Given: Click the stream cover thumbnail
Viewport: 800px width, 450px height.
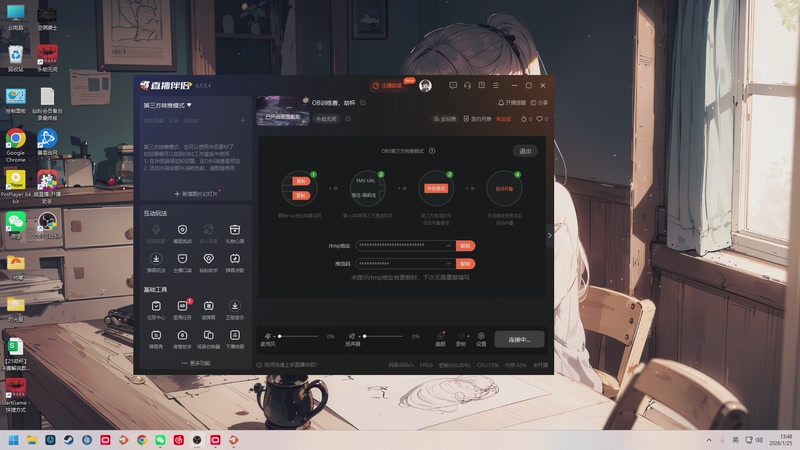Looking at the screenshot, I should click(283, 110).
